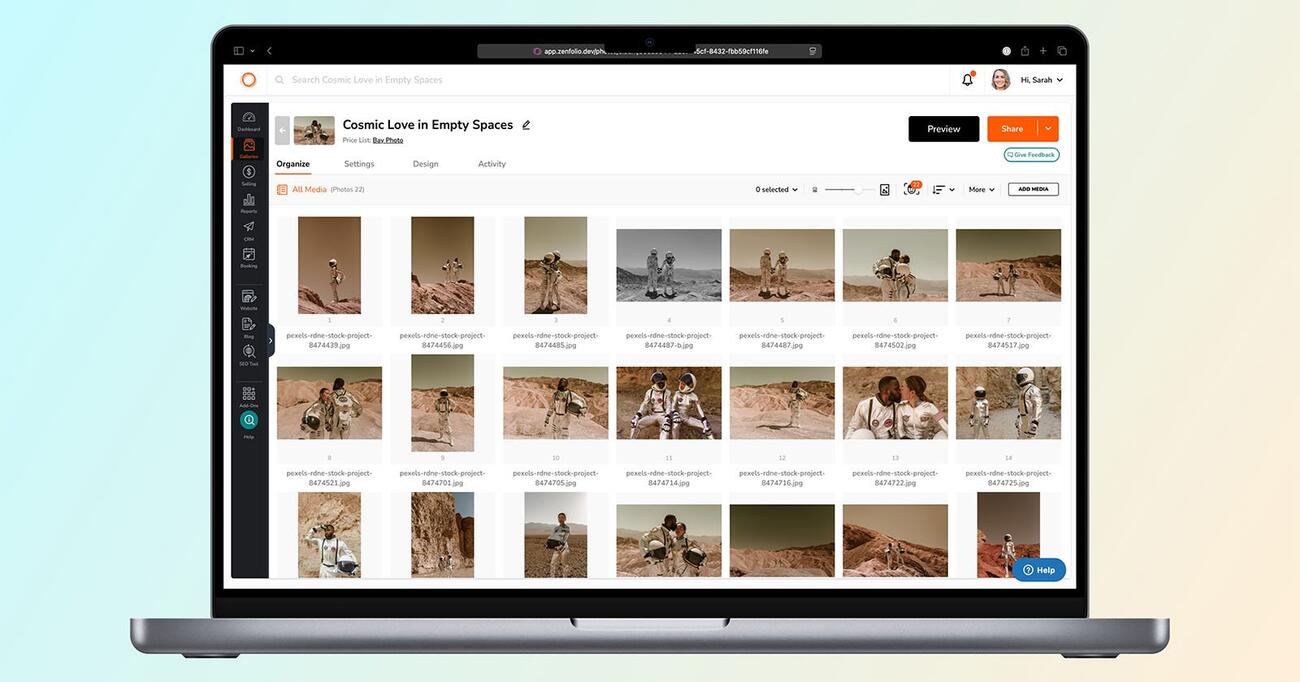Switch to the Settings tab

(359, 164)
